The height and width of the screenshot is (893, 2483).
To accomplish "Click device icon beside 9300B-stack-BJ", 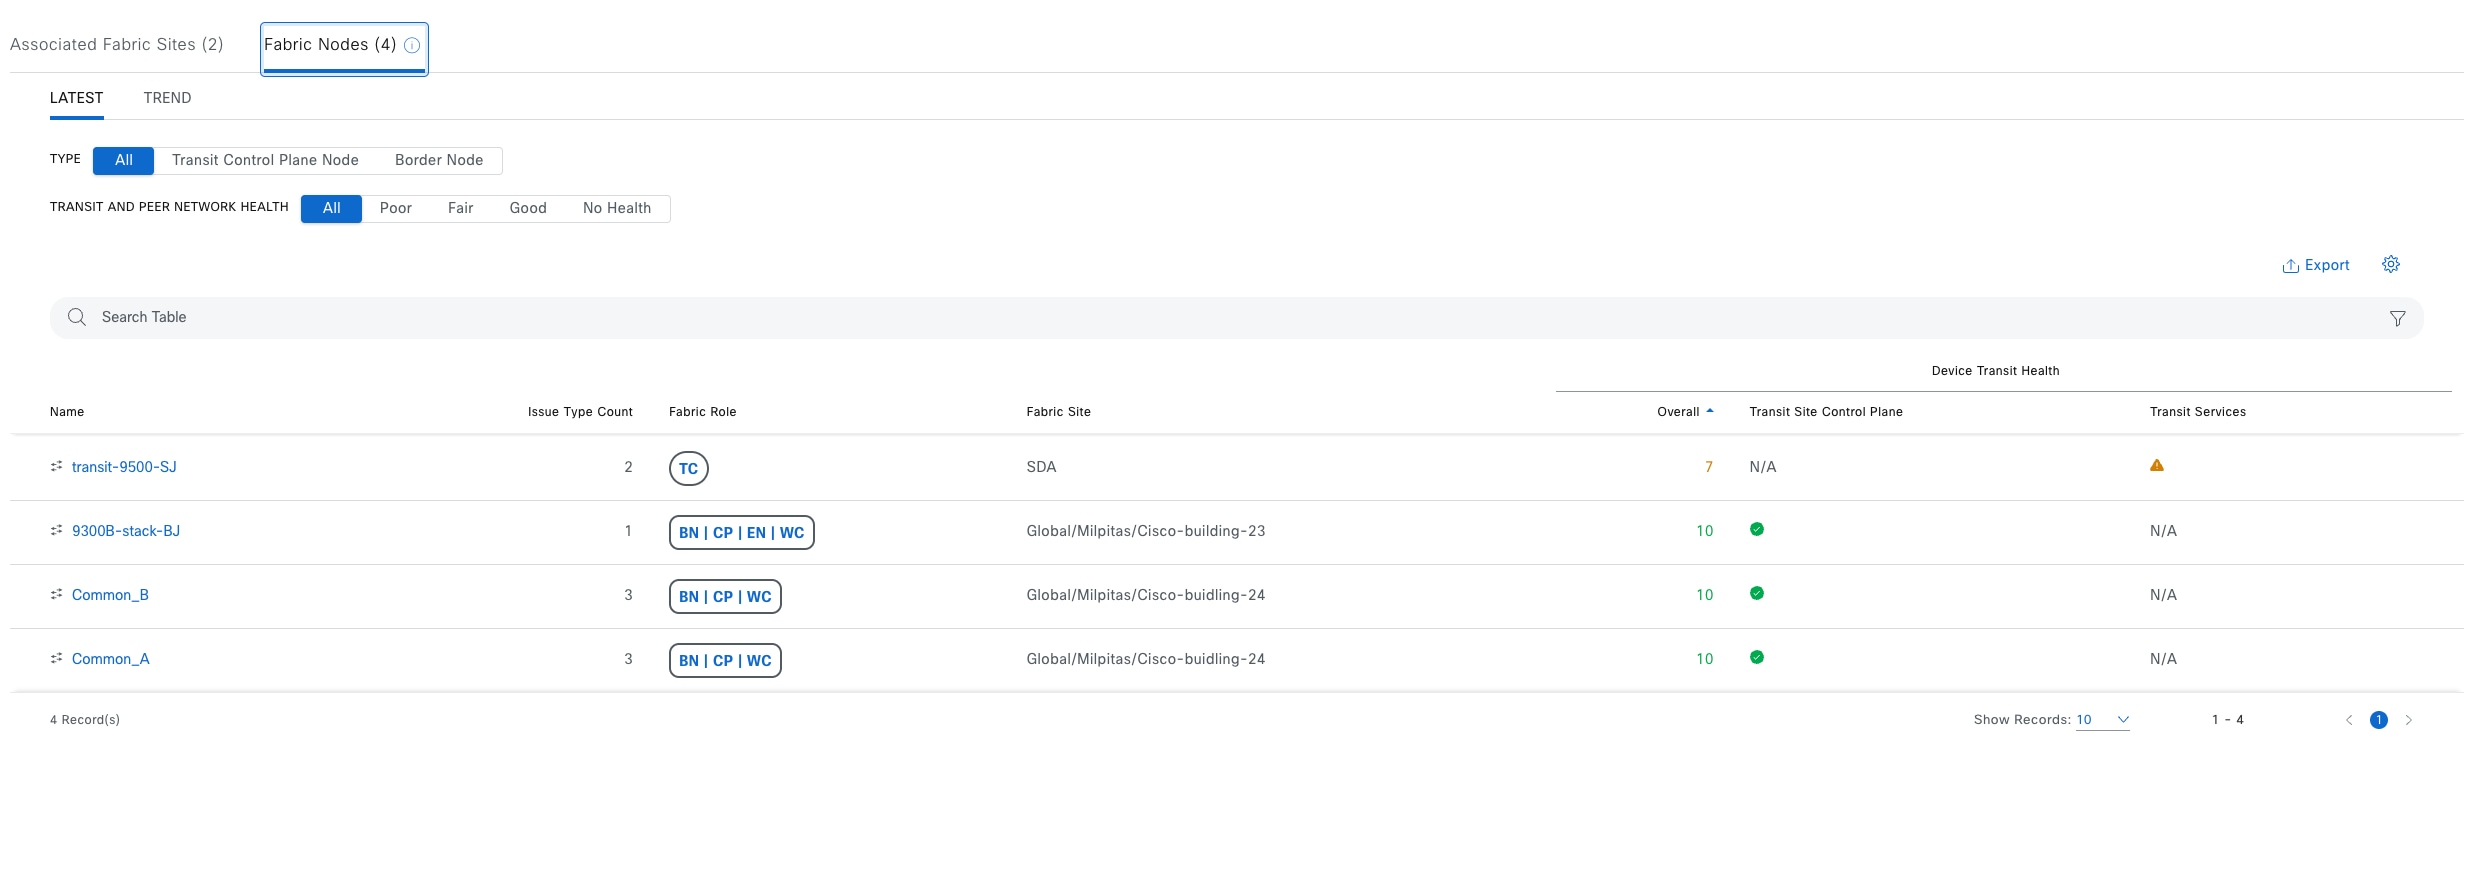I will click(57, 530).
